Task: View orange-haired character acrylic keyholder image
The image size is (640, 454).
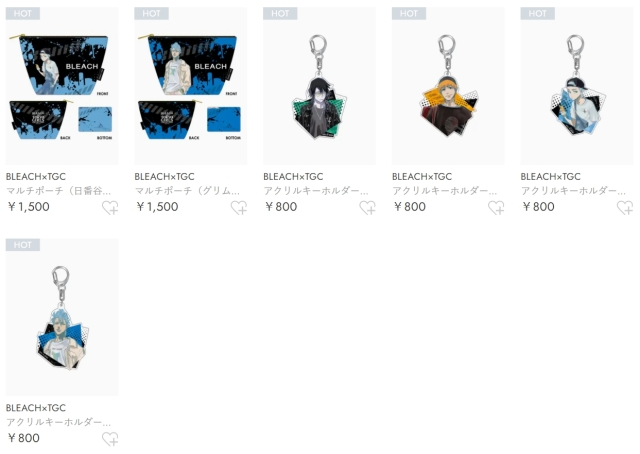Action: (448, 86)
